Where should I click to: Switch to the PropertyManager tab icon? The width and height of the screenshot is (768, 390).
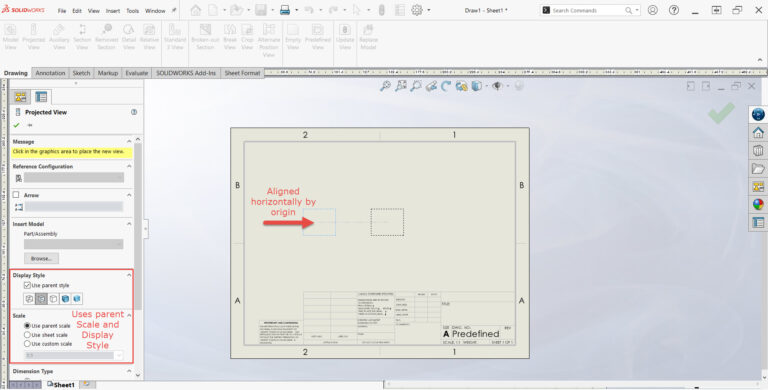[x=41, y=97]
